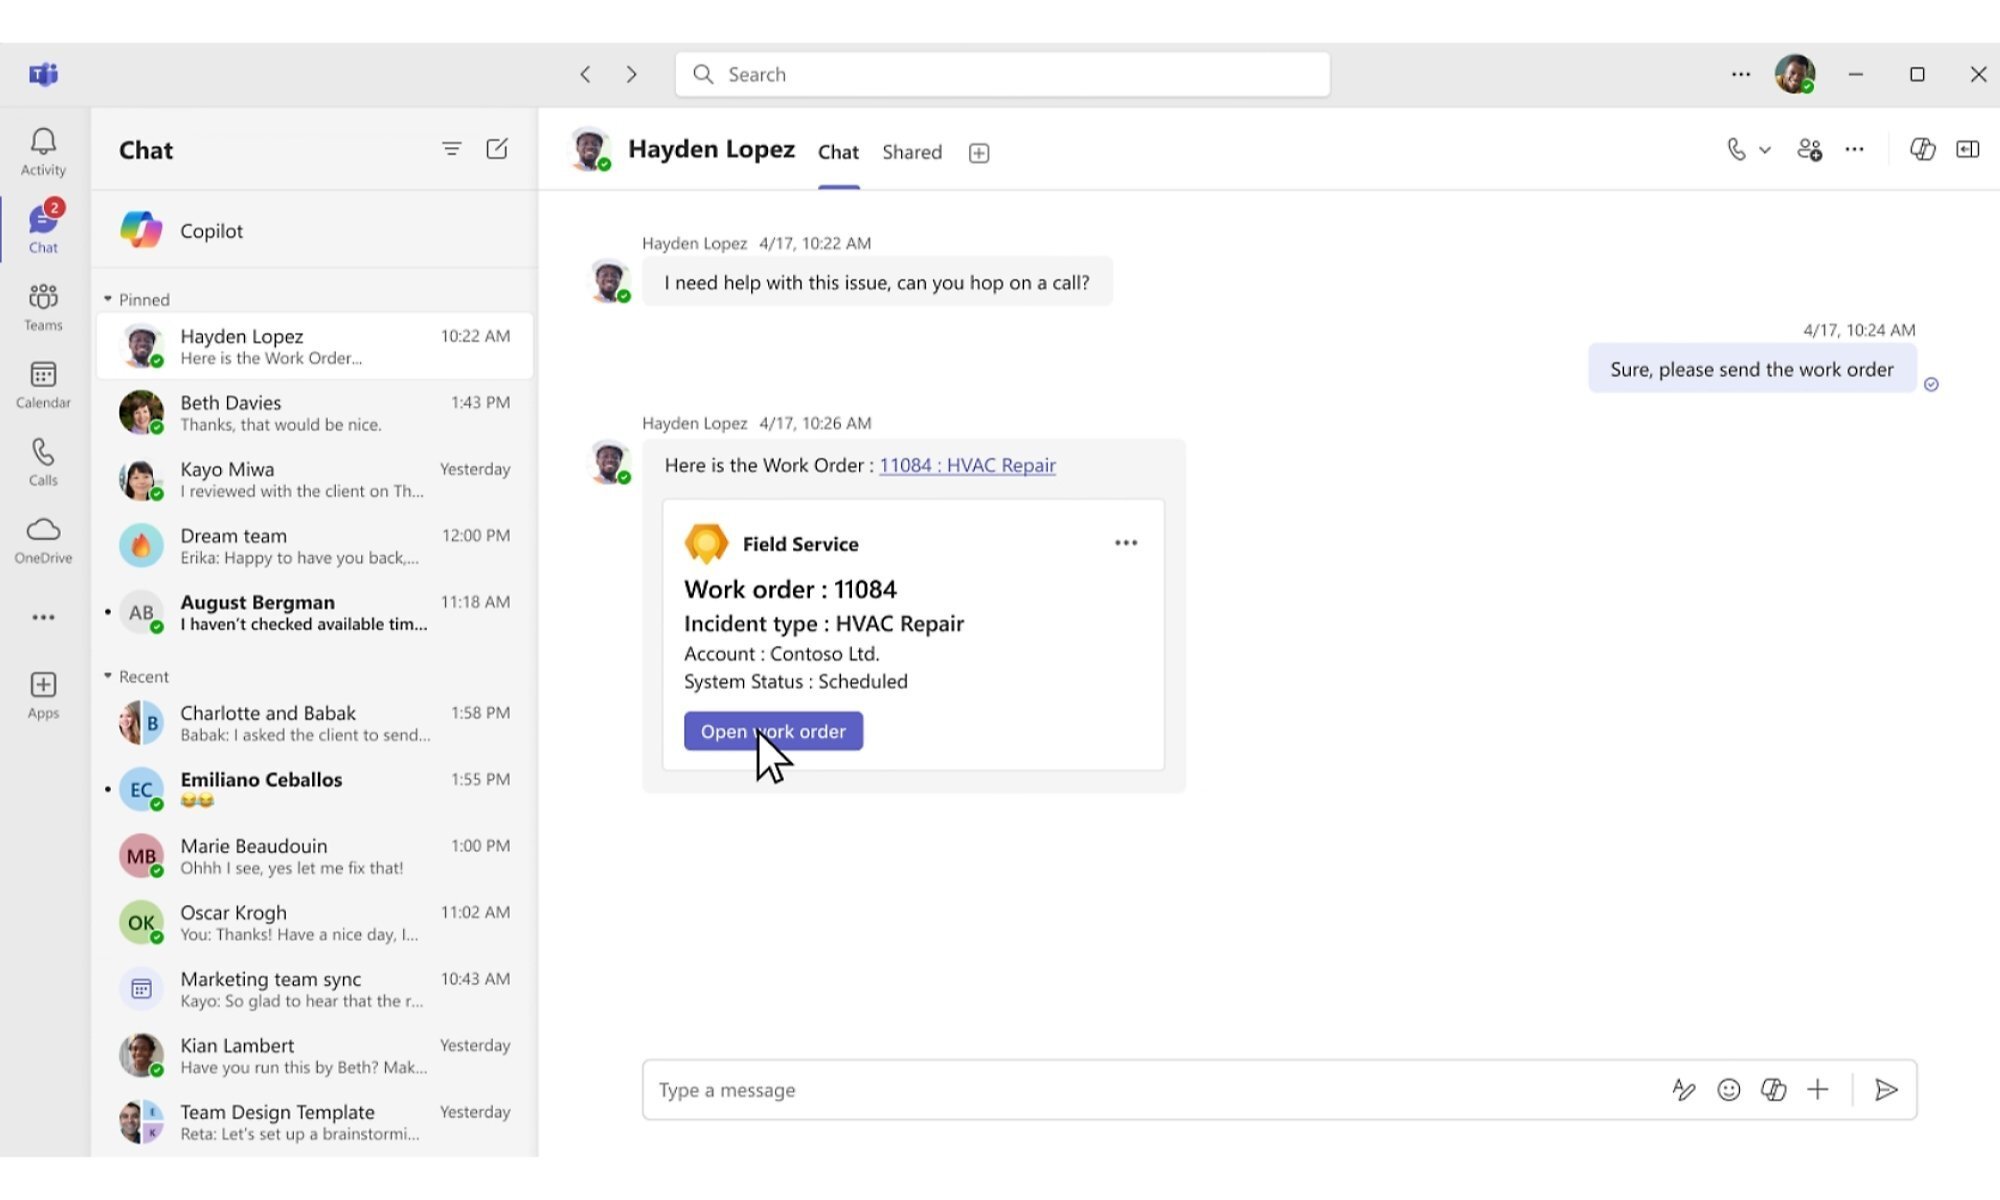The image size is (2000, 1200).
Task: Go back with the left arrow
Action: tap(586, 74)
